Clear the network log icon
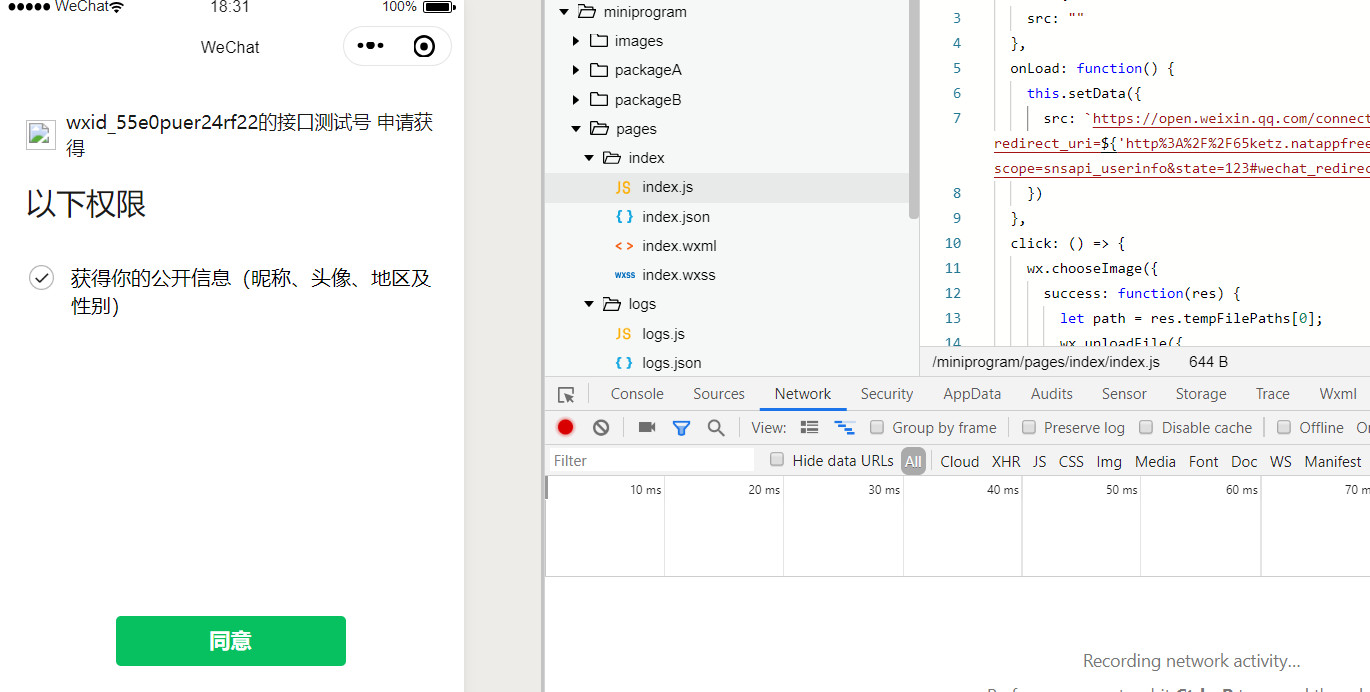Screen dimensions: 1370x692 [x=601, y=427]
